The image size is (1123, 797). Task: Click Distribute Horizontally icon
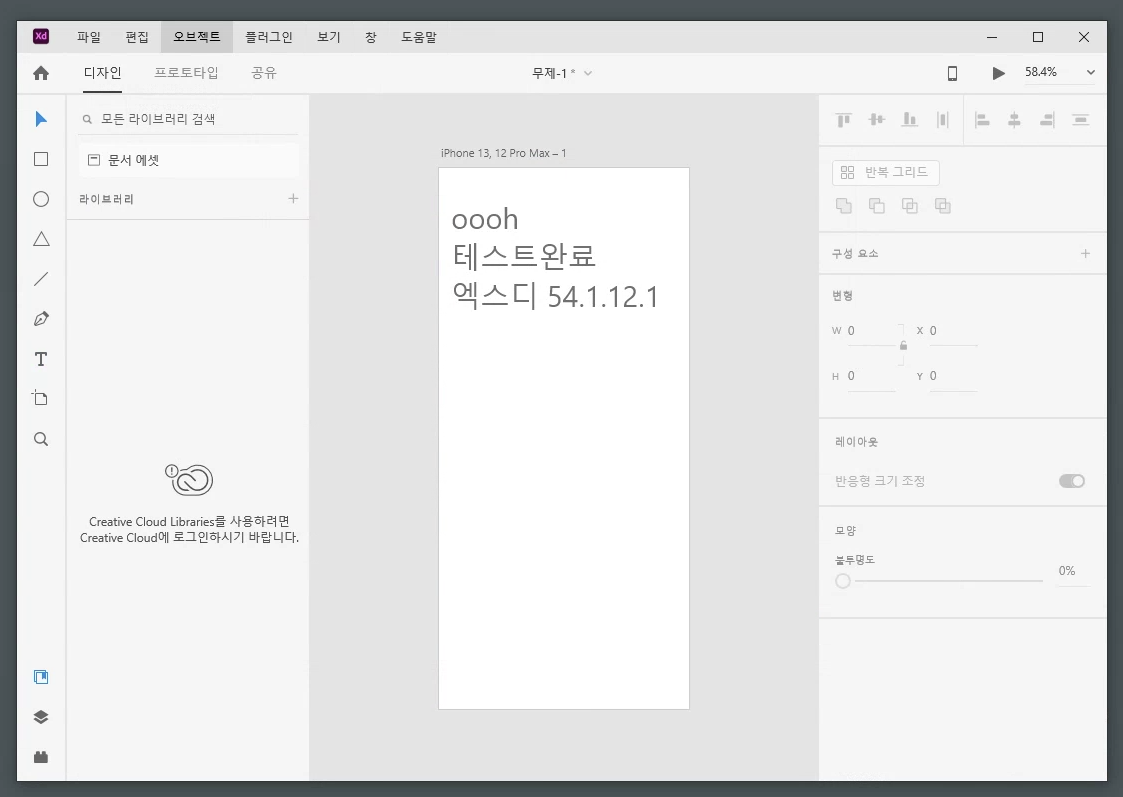click(943, 120)
